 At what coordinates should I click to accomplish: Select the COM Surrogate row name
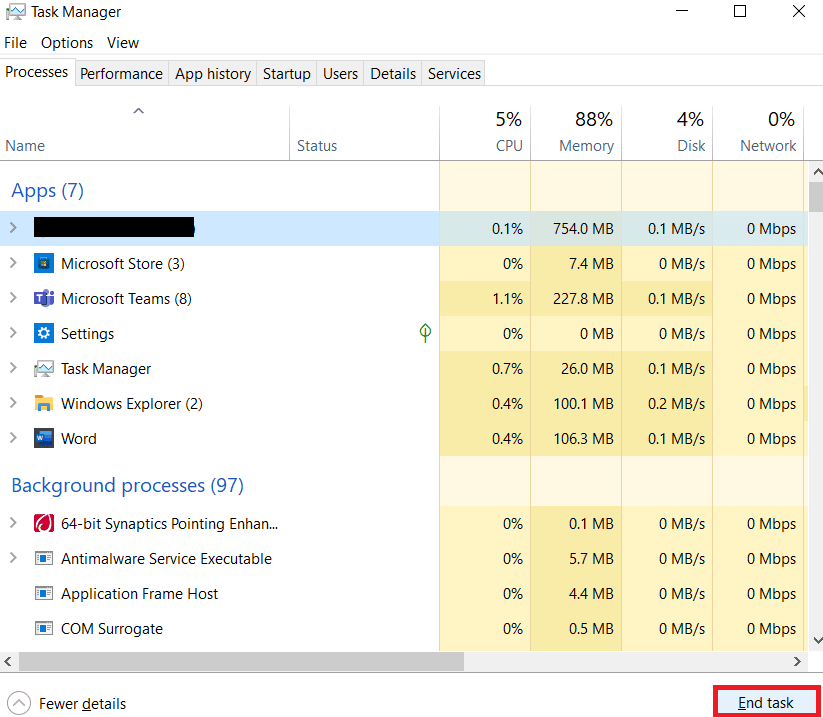click(112, 629)
